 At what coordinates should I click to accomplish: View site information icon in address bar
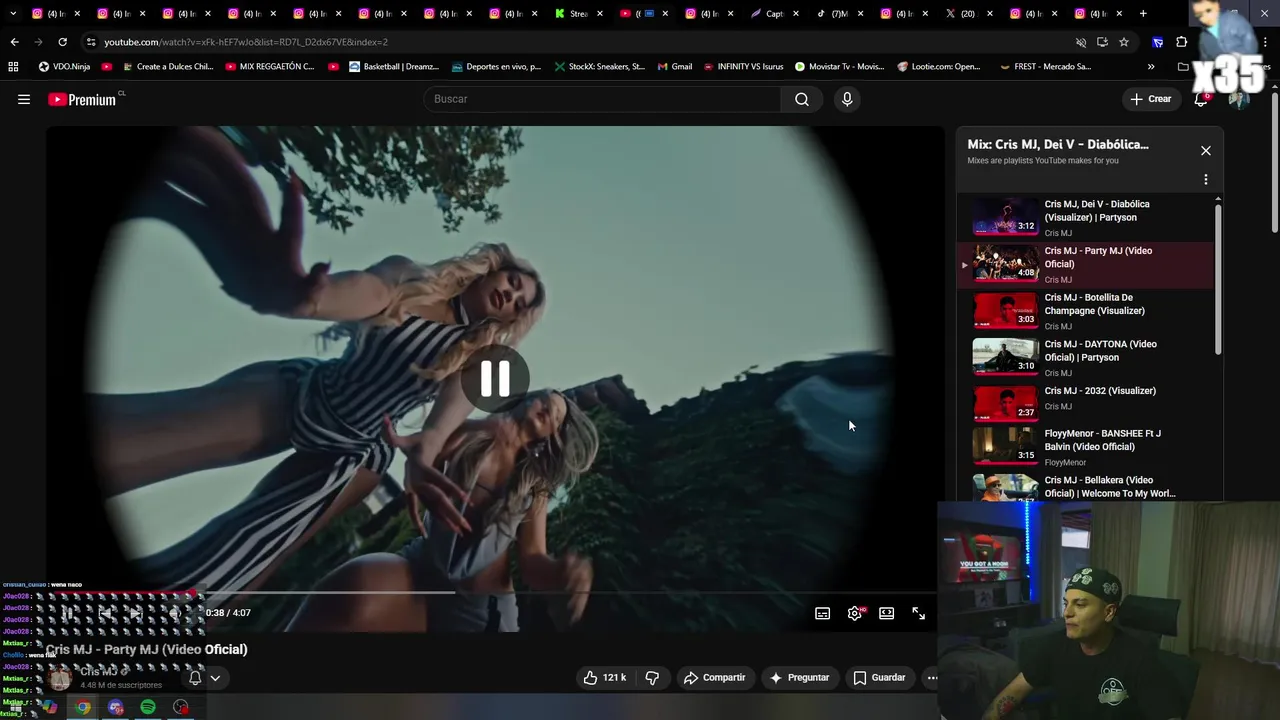coord(91,42)
